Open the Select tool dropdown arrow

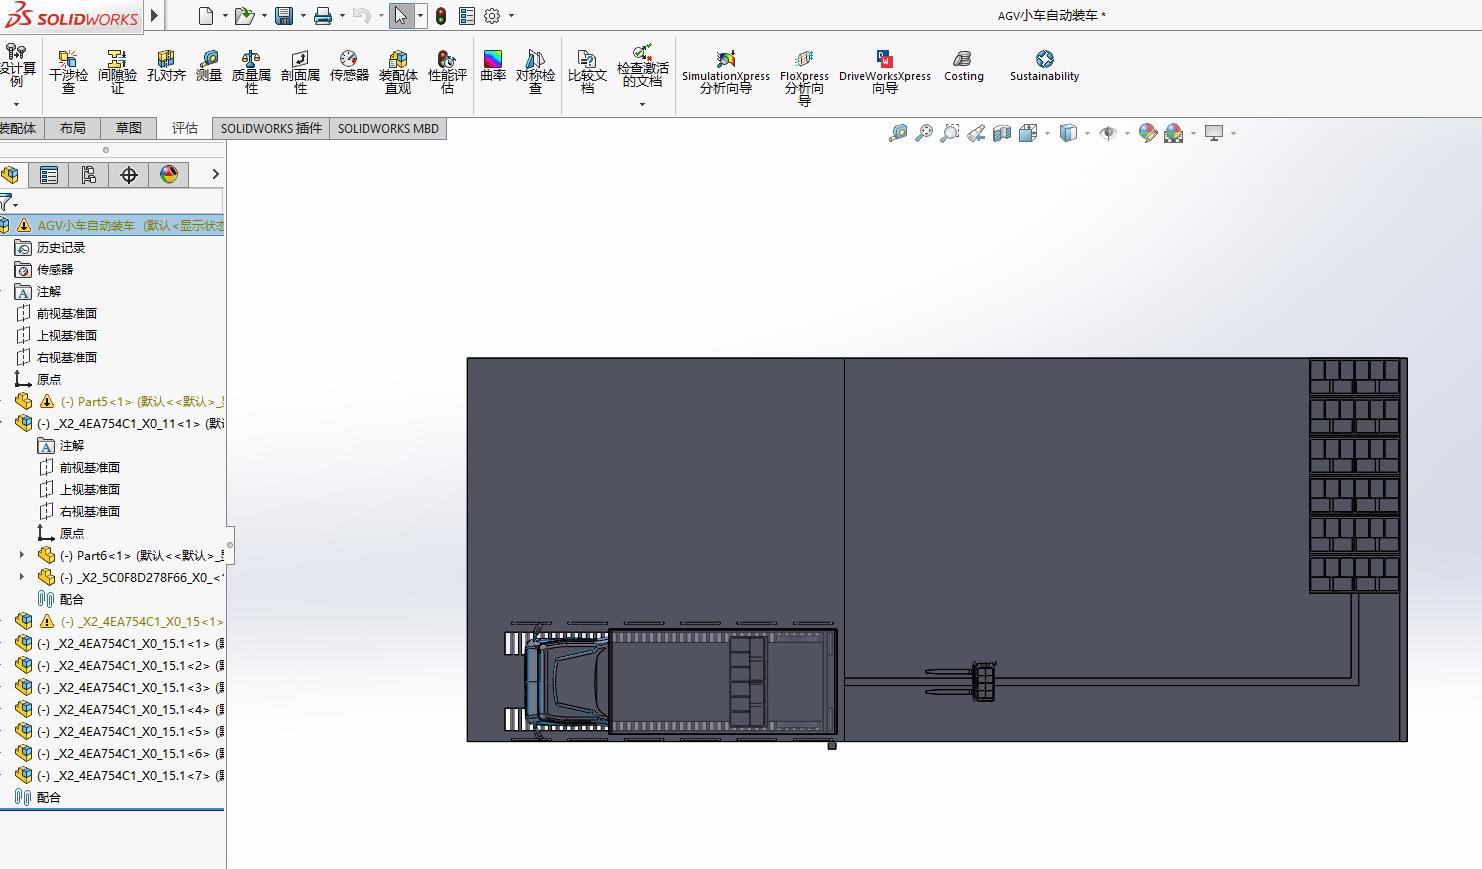pos(420,16)
